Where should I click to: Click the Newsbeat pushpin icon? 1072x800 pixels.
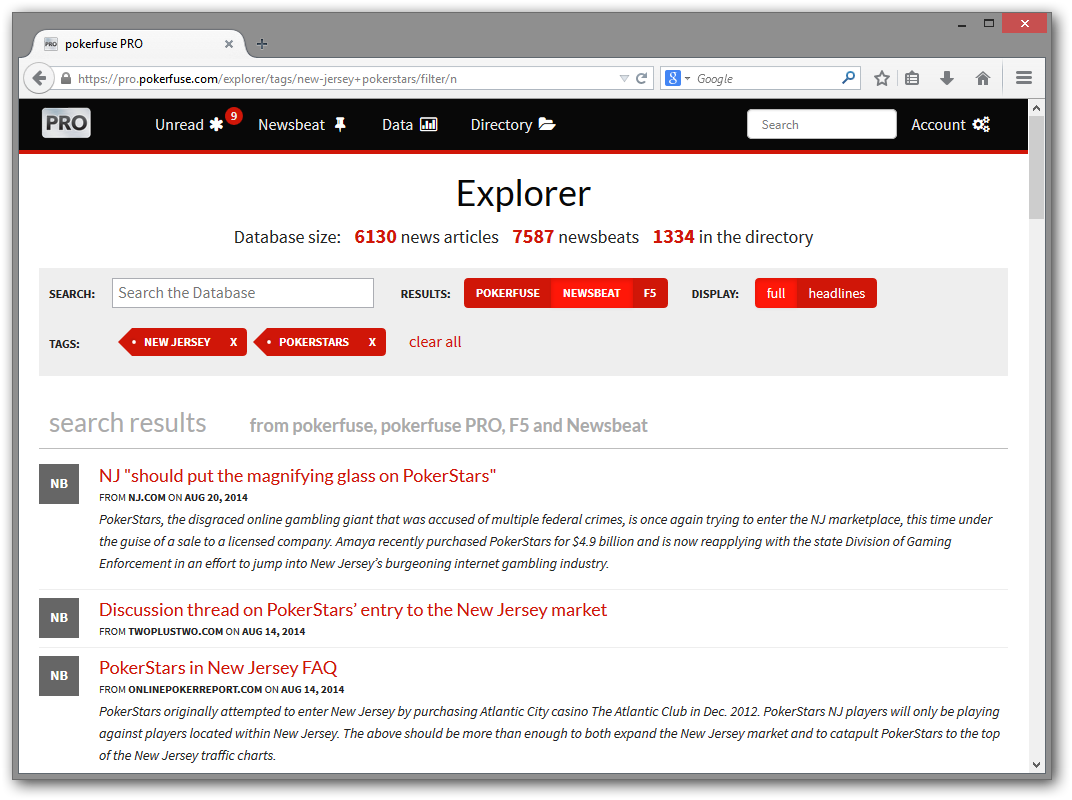pos(340,124)
